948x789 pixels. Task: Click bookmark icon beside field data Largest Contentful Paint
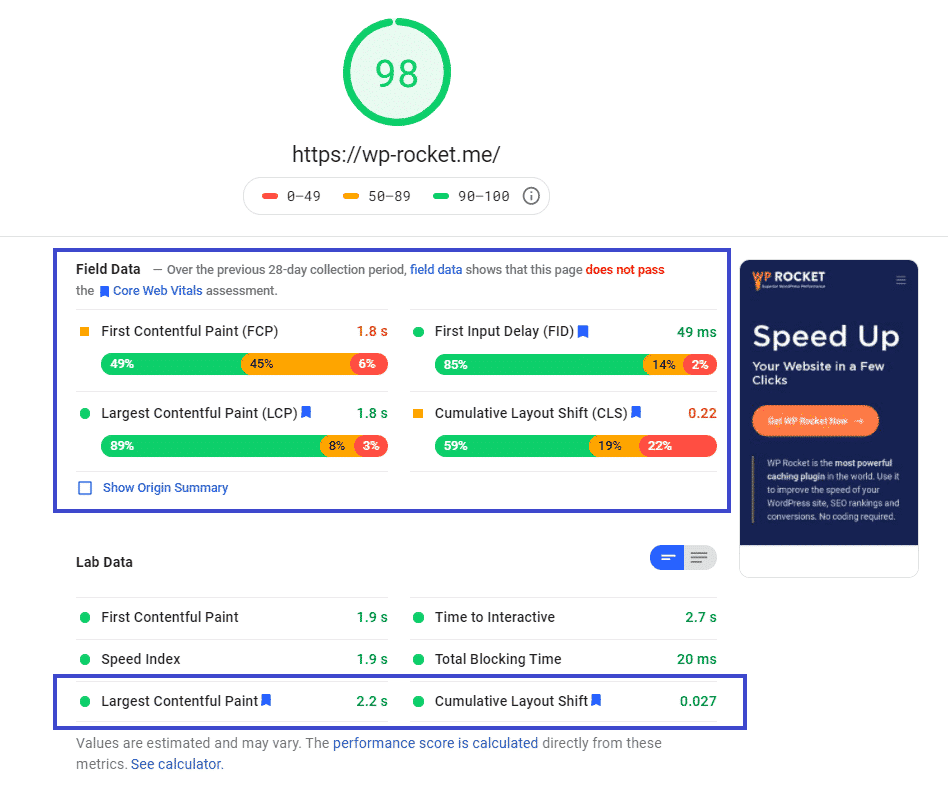point(307,413)
